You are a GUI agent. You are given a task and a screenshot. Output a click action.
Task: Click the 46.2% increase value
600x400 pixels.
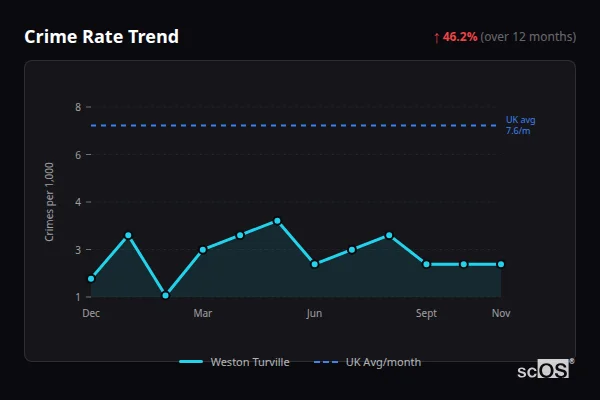(460, 37)
